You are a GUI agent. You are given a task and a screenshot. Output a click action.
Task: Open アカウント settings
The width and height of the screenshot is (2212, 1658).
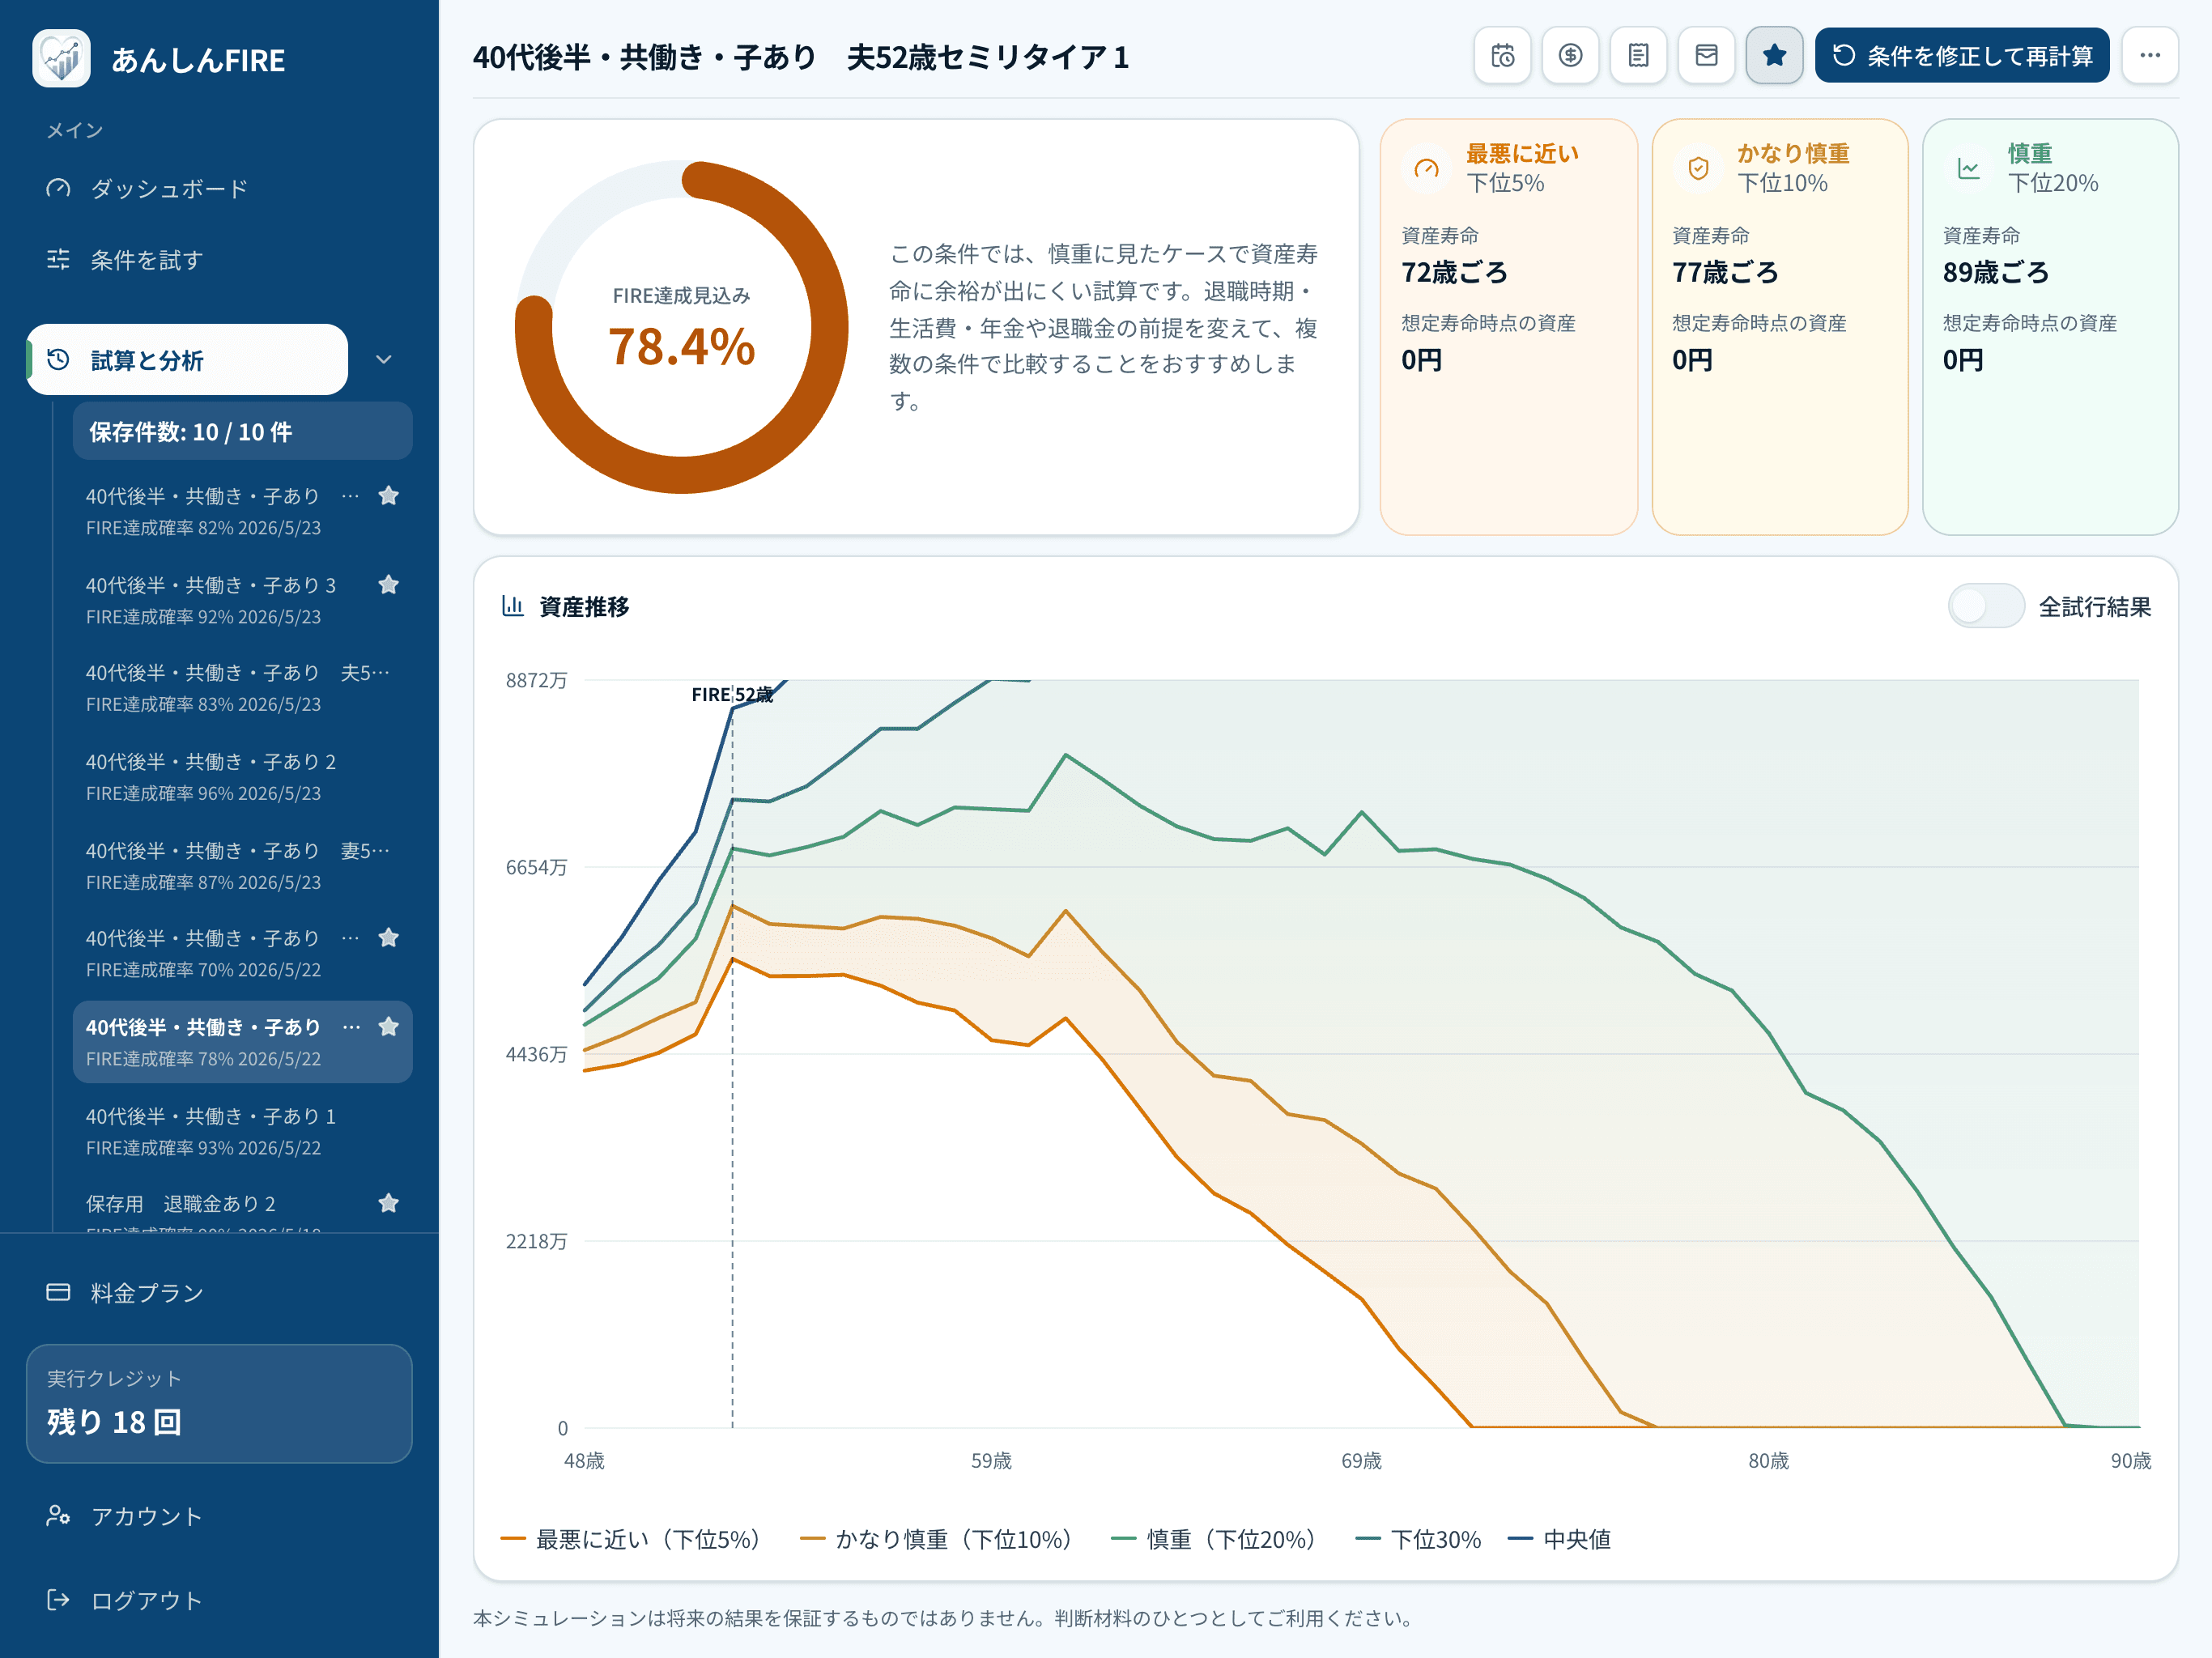click(x=219, y=1516)
